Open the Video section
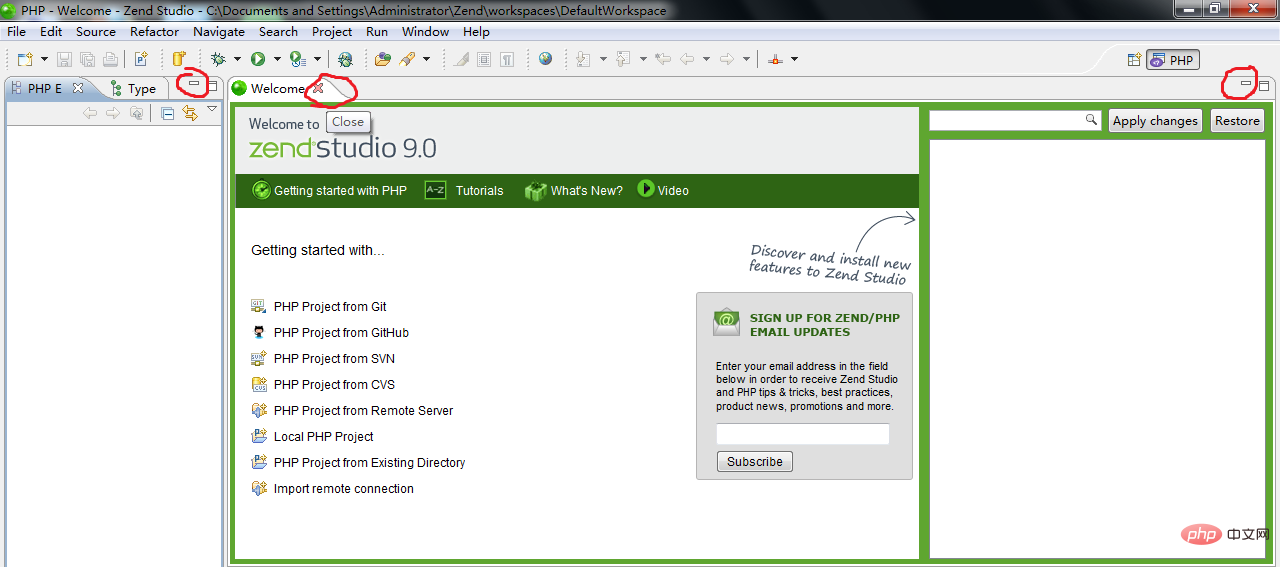Screen dimensions: 1280x567 click(663, 189)
